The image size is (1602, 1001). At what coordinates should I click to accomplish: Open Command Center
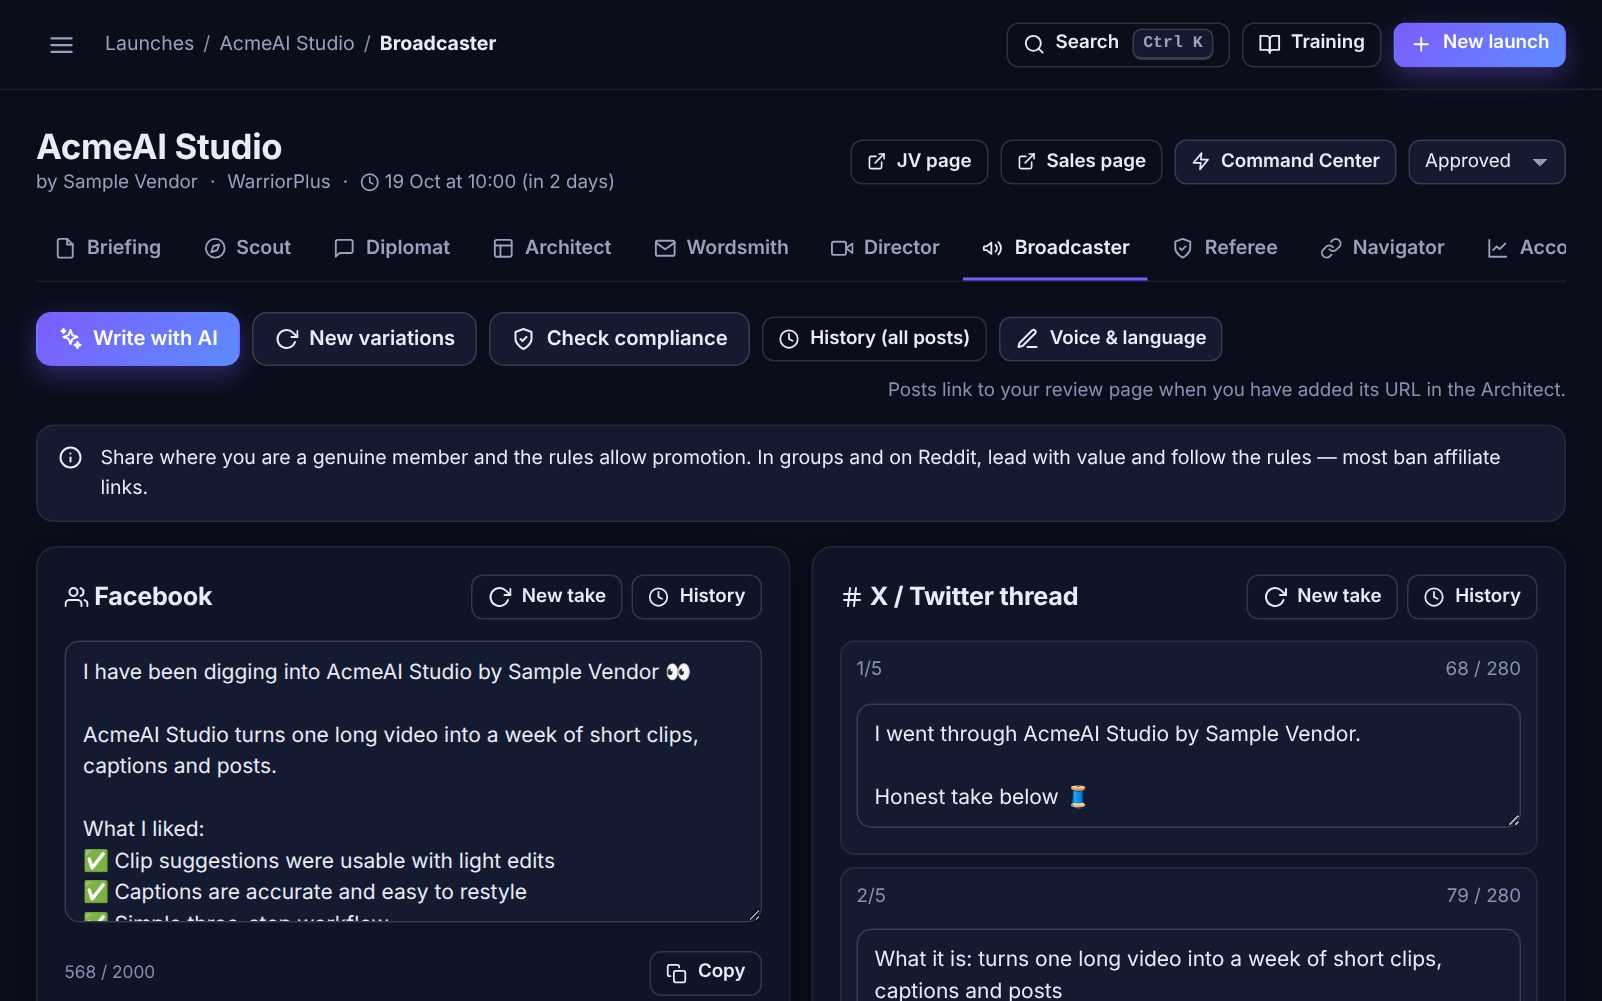point(1285,162)
